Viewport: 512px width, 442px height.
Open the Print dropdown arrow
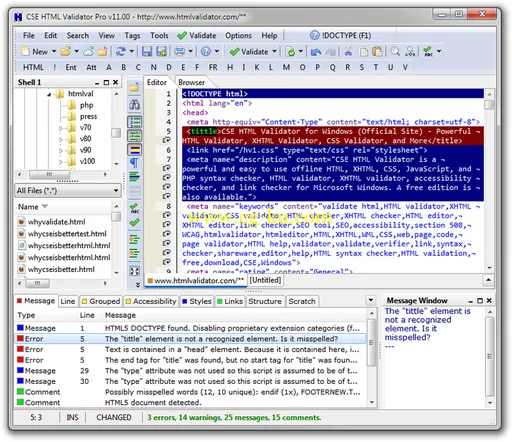(x=190, y=52)
